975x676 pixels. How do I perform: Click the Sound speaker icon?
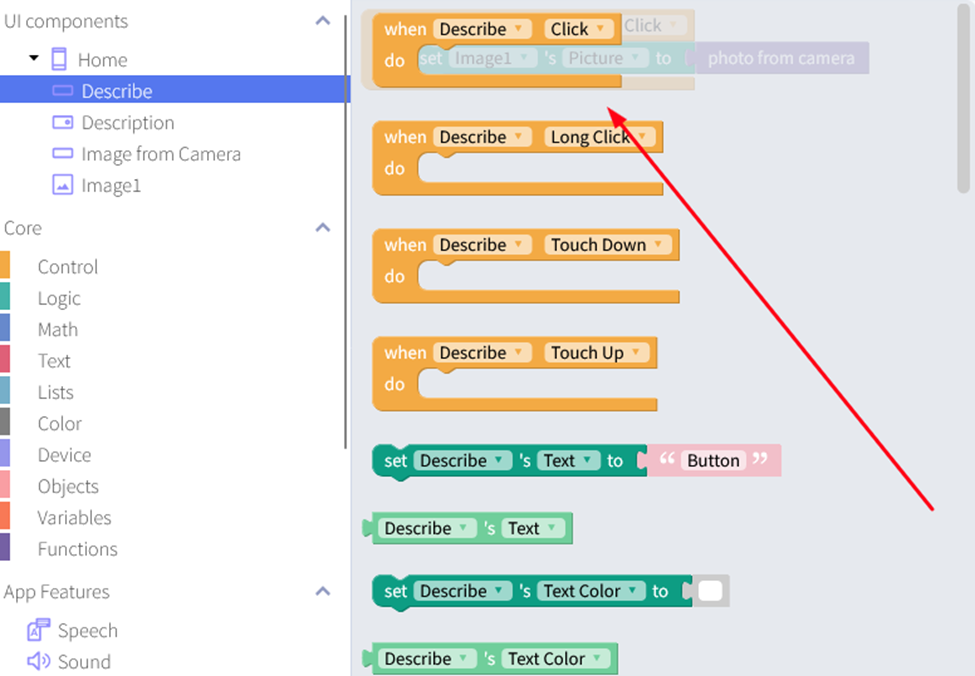(39, 660)
